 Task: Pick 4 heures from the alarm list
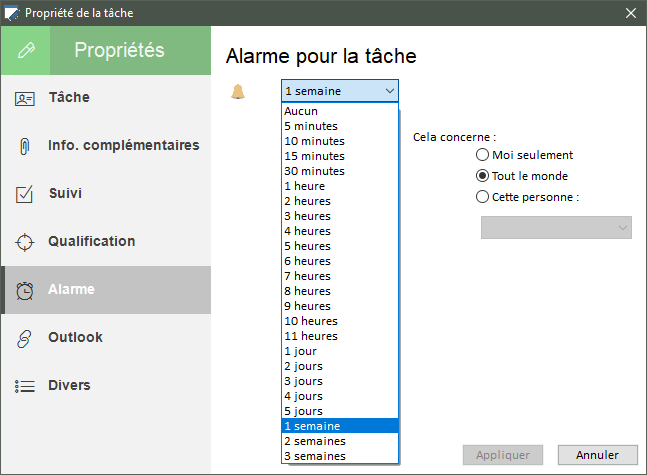(340, 231)
